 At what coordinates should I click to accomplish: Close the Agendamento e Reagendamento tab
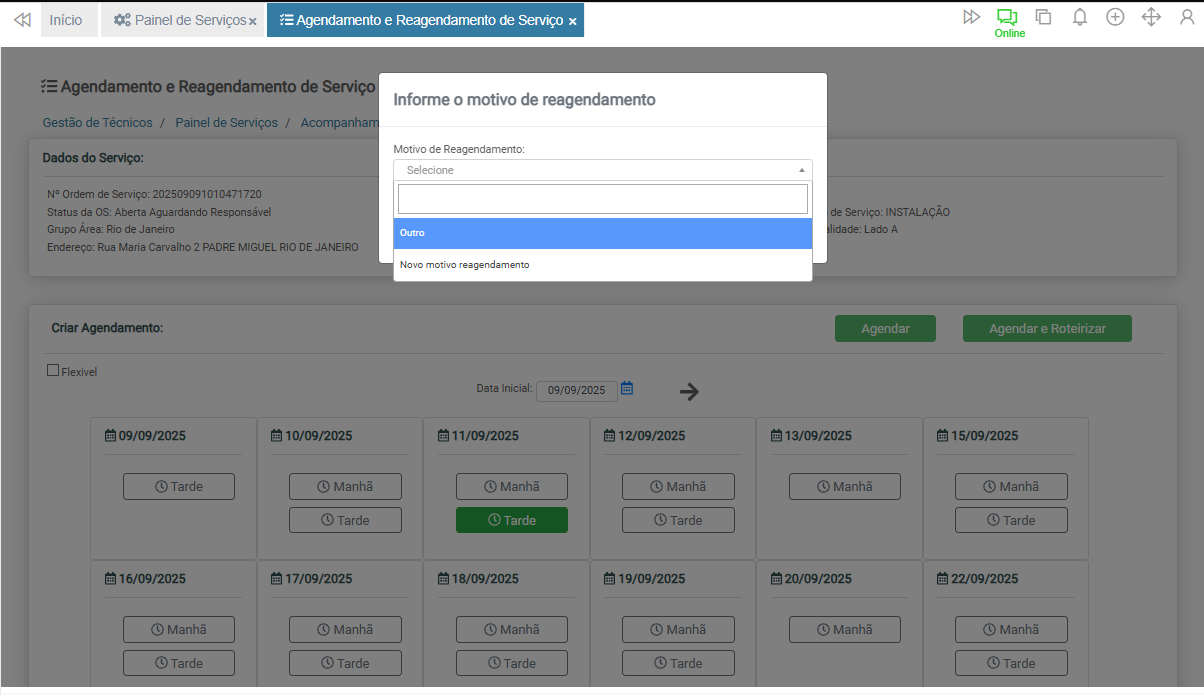point(572,21)
